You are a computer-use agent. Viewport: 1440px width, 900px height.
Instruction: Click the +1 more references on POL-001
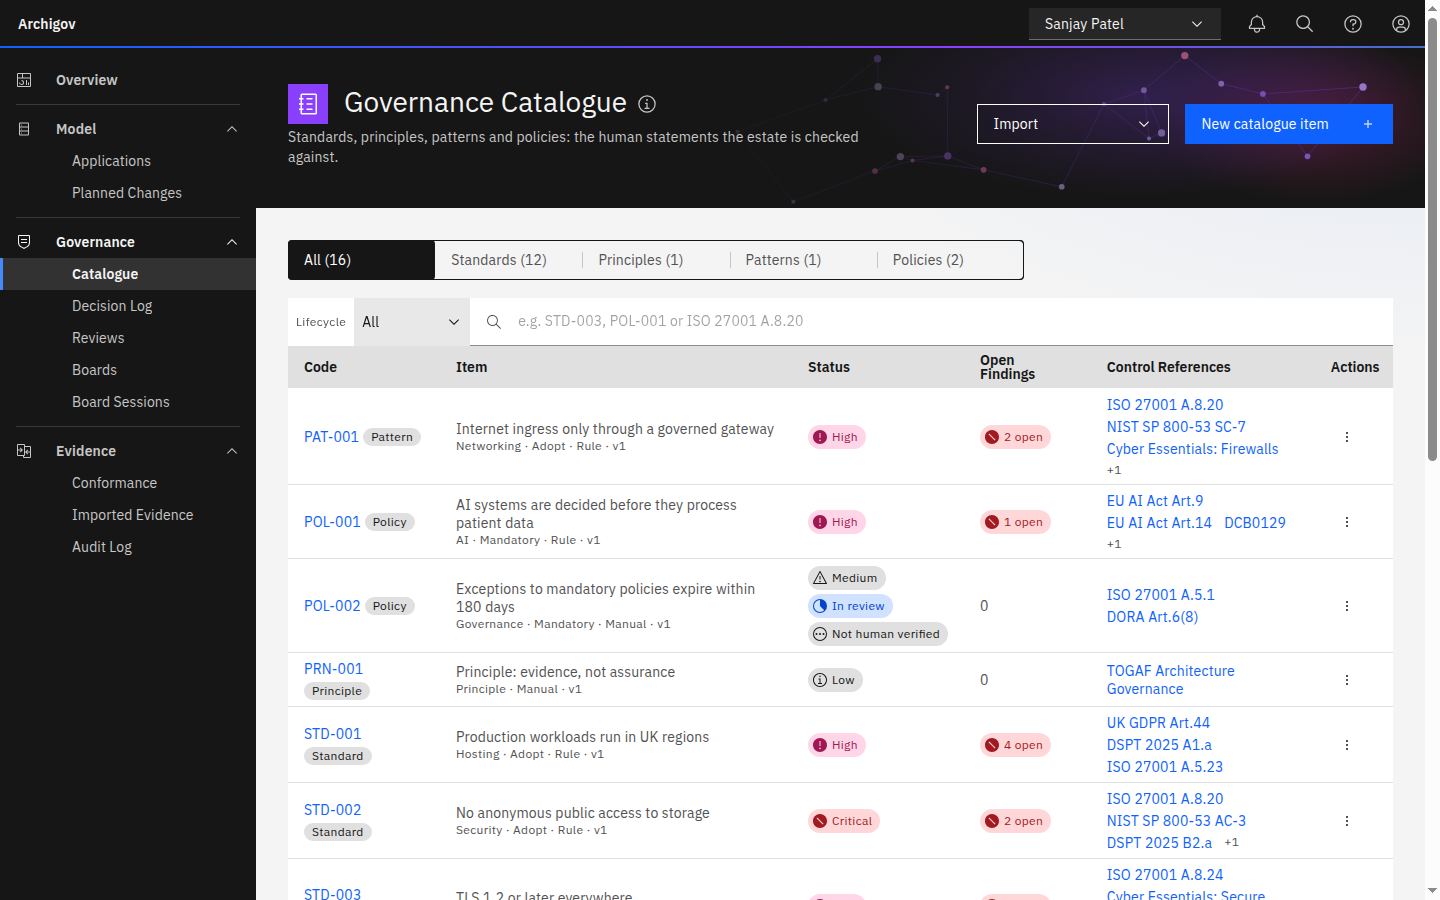(1114, 544)
